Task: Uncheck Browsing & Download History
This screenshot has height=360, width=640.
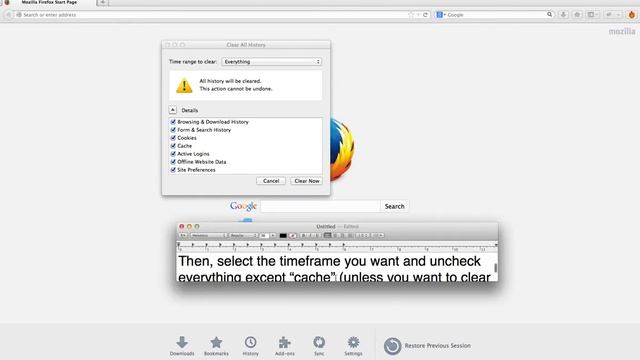Action: (x=173, y=122)
